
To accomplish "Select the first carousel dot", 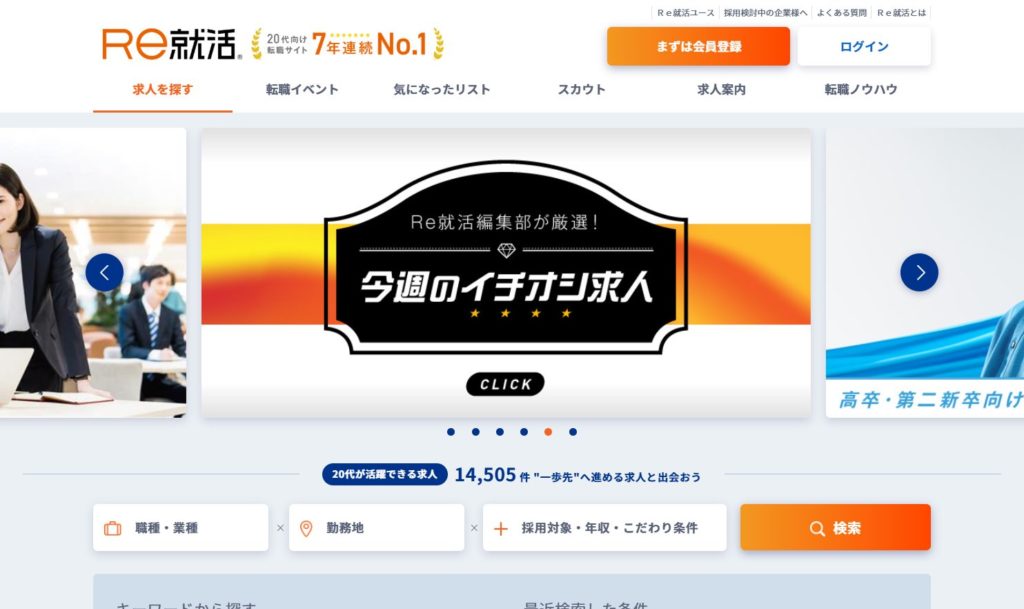I will pos(451,431).
